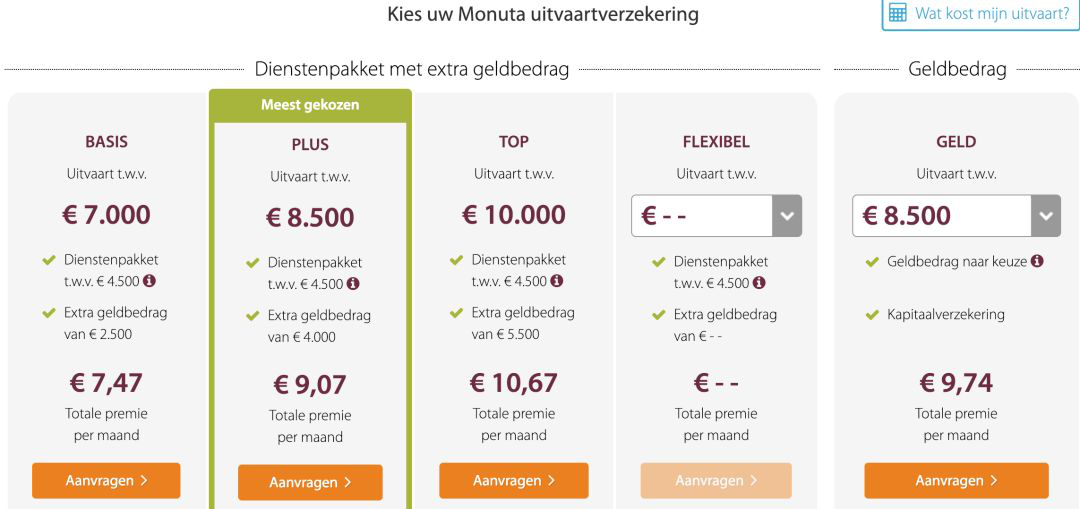Click the checkmark next to Kapitaalverzekering
This screenshot has width=1080, height=509.
pos(873,315)
